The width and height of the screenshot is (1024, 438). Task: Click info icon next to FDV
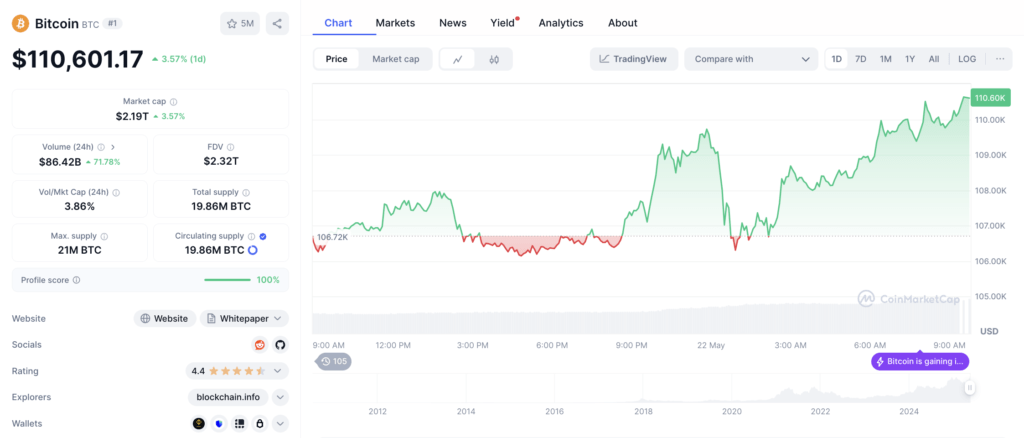click(x=231, y=148)
